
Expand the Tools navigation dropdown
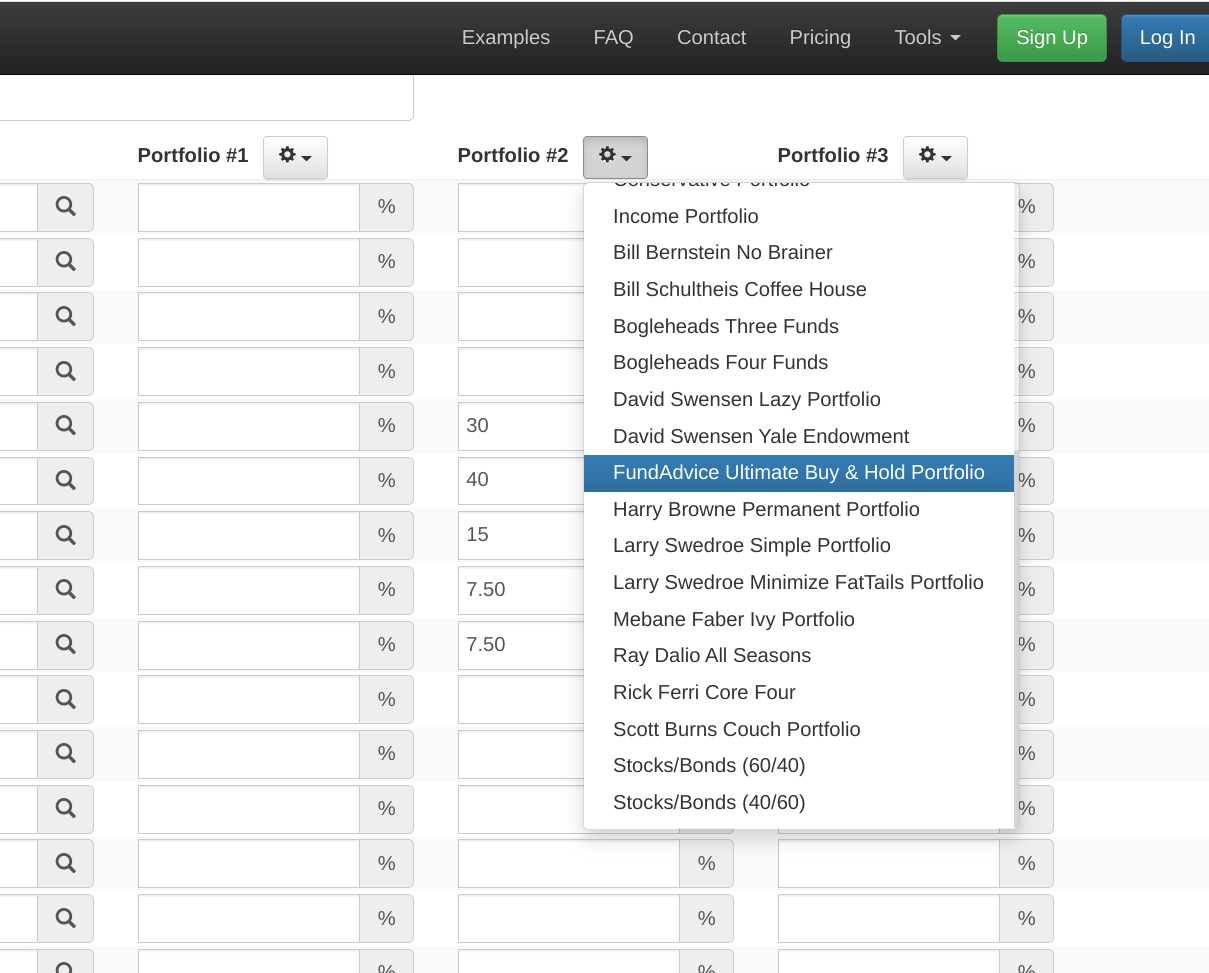pos(927,37)
